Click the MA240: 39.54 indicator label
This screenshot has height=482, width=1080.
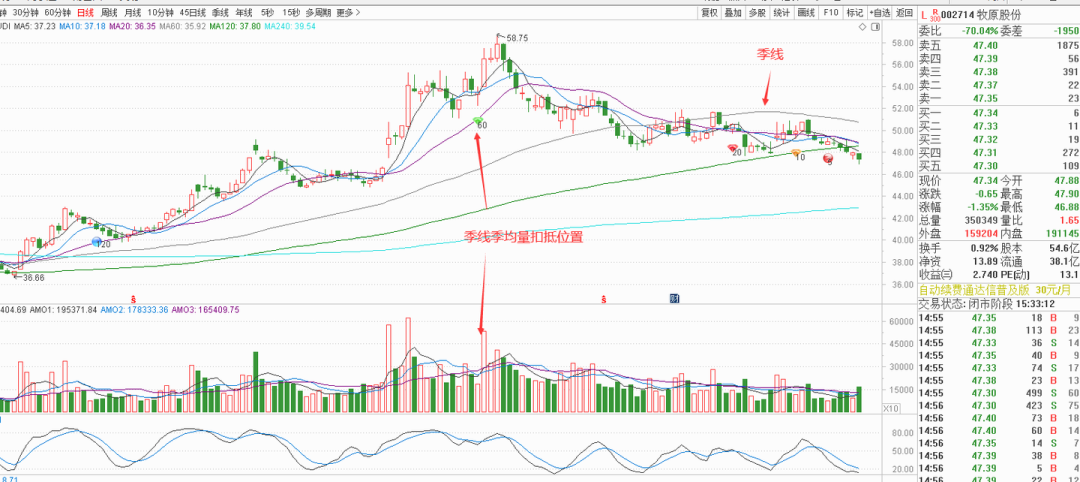coord(290,25)
